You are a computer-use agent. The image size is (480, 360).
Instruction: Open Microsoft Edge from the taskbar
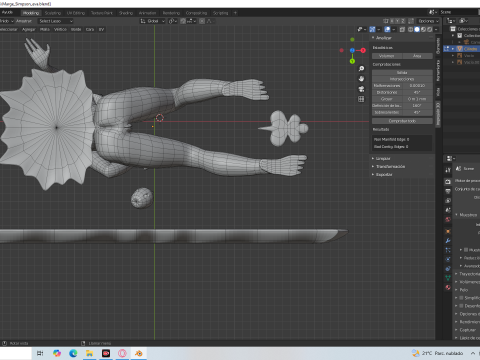[73, 353]
